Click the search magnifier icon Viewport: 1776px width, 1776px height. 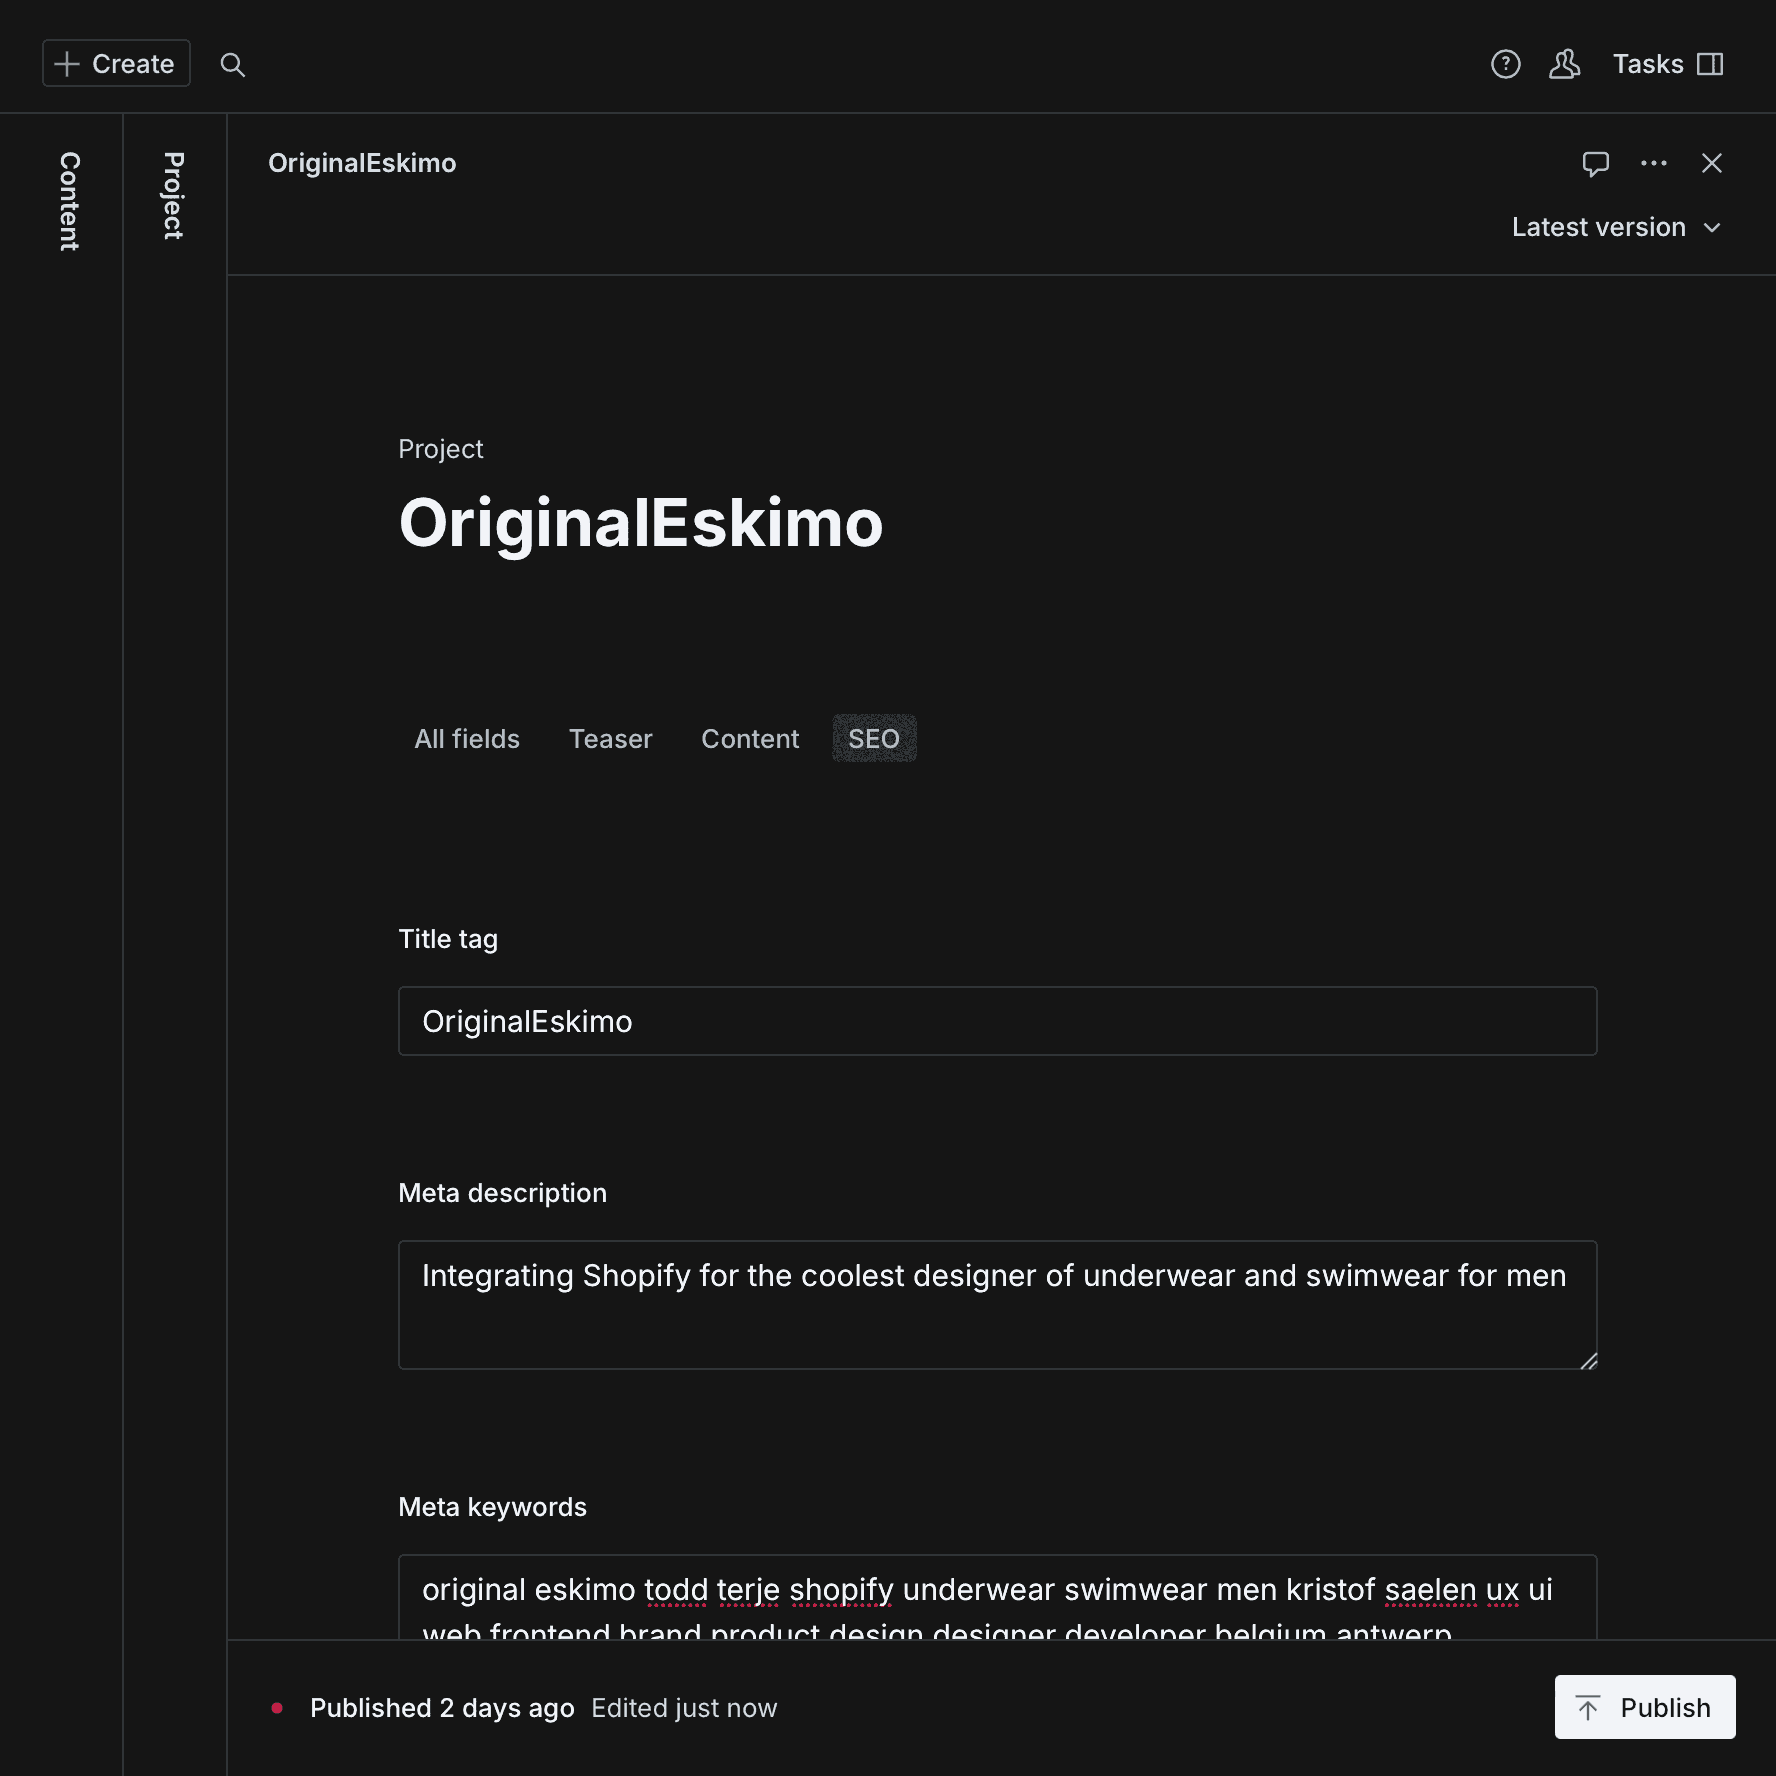tap(233, 65)
